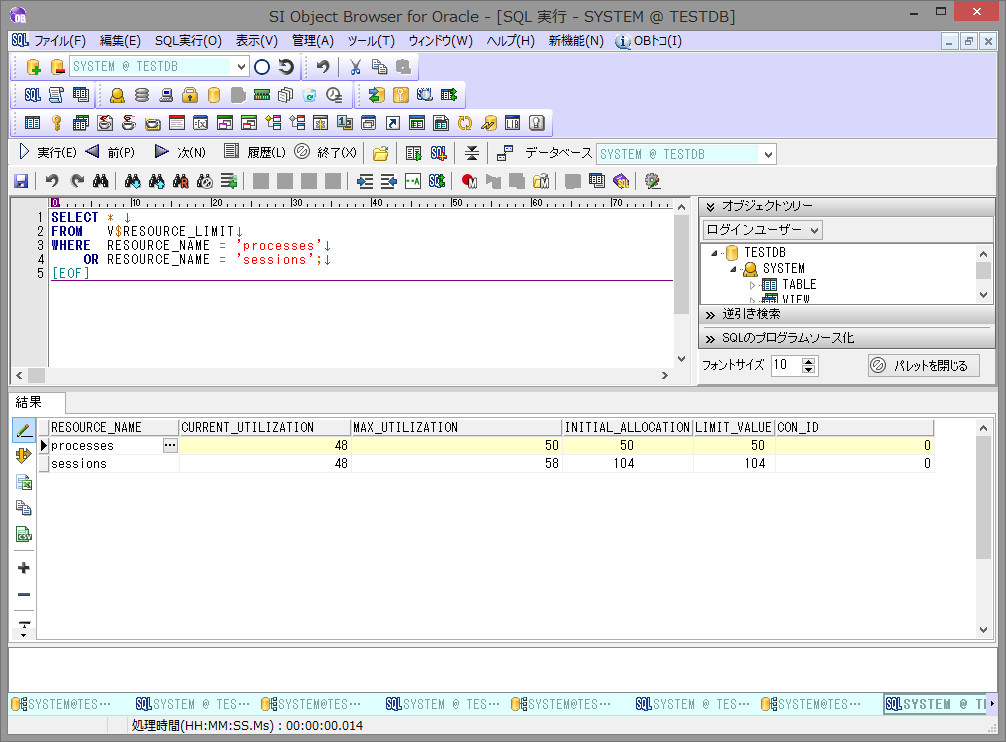This screenshot has width=1006, height=742.
Task: Expand the TABLE tree node
Action: coord(752,285)
